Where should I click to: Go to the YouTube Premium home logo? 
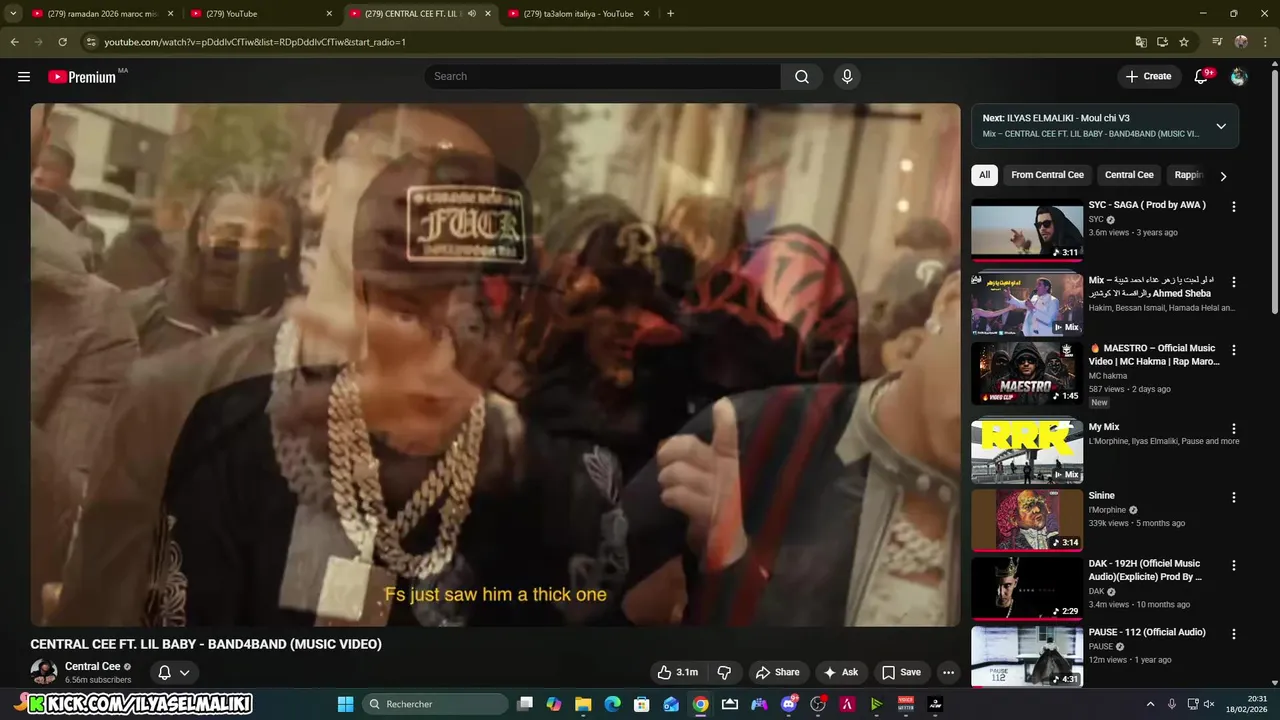82,77
